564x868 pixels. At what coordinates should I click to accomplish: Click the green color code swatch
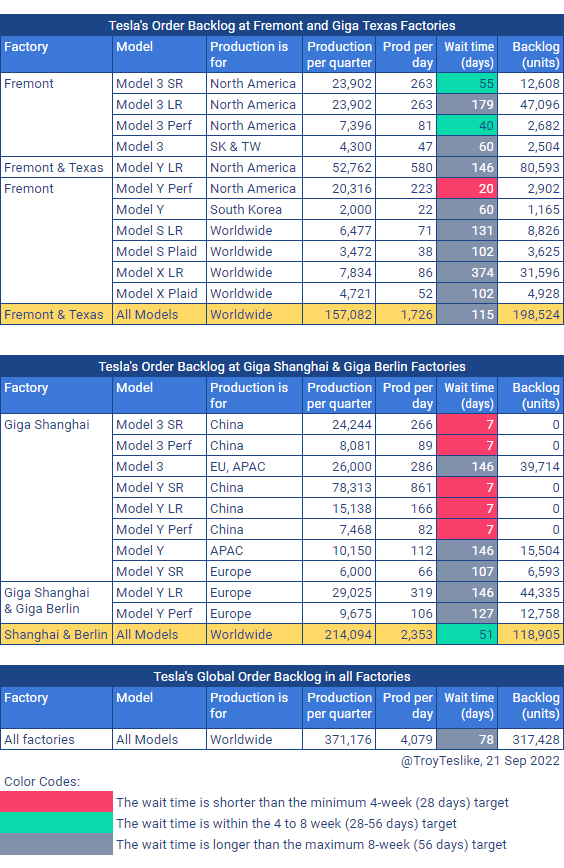tap(56, 823)
